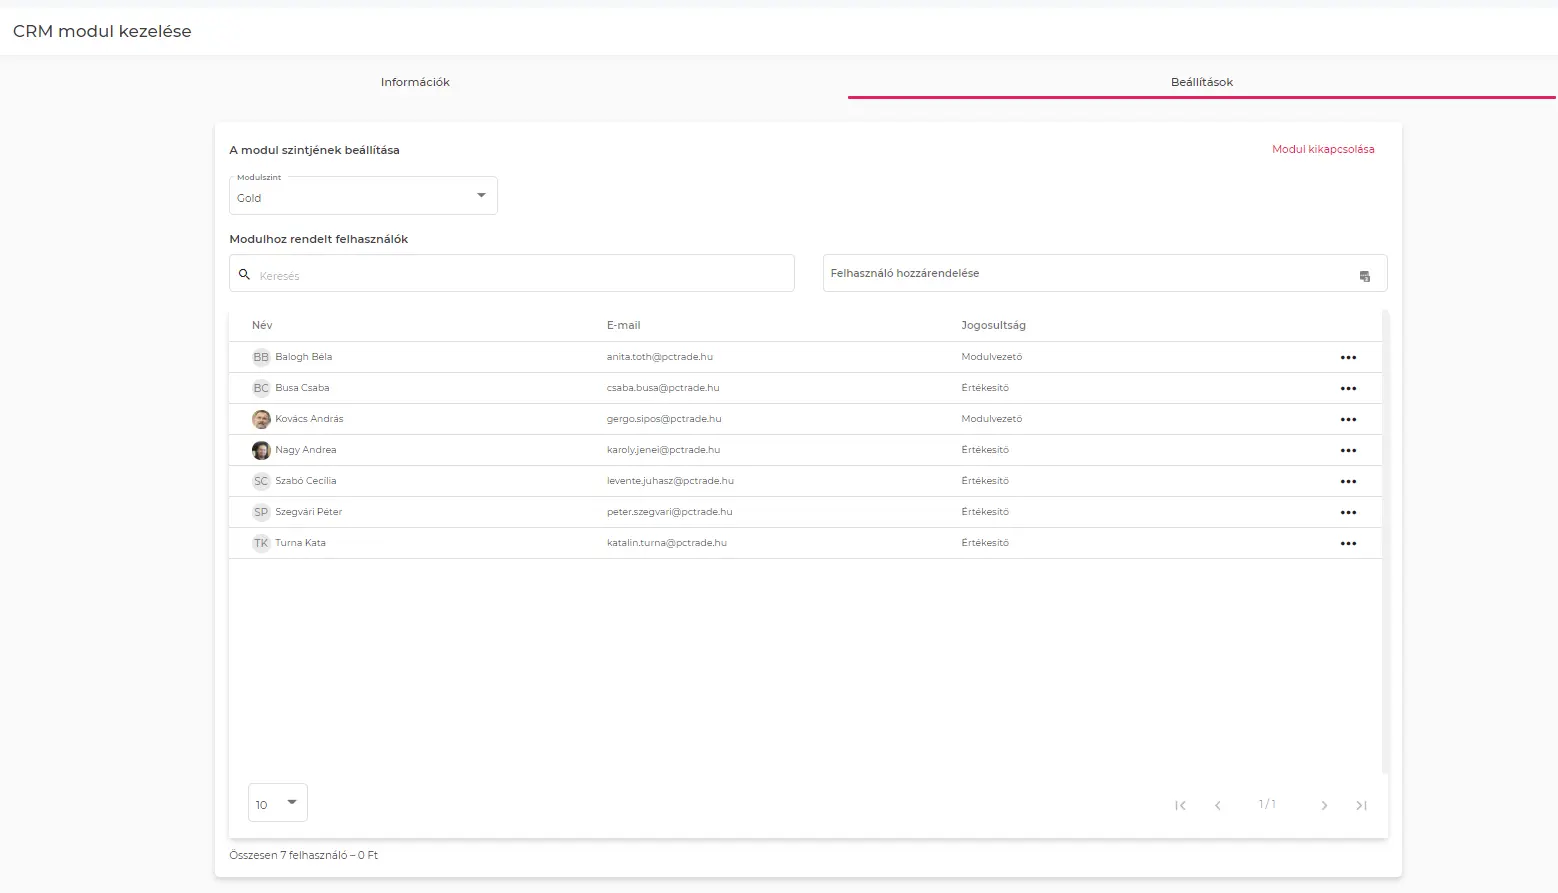This screenshot has height=893, width=1558.
Task: Click the user table's vertical scrollbar
Action: pyautogui.click(x=1385, y=540)
